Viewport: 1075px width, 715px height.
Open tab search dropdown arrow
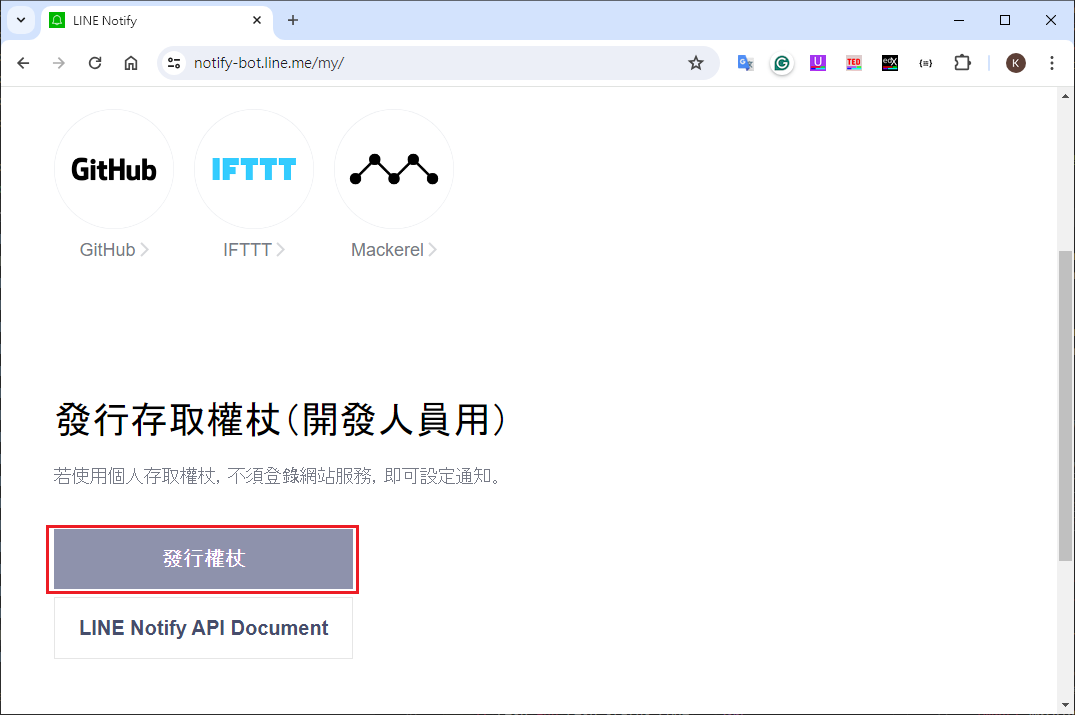21,20
